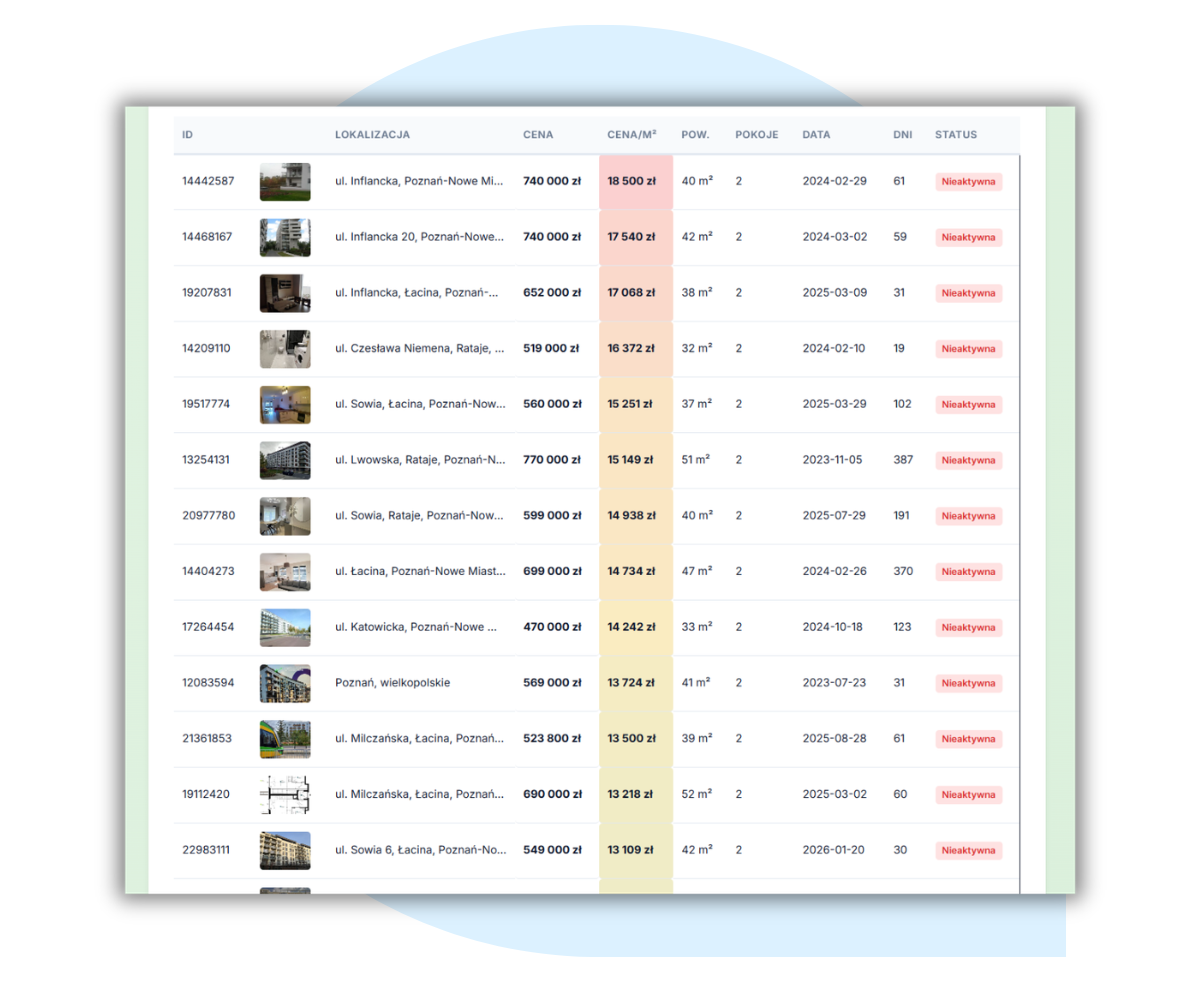This screenshot has width=1200, height=1000.
Task: Sort table by CENA/M² header
Action: pos(632,135)
